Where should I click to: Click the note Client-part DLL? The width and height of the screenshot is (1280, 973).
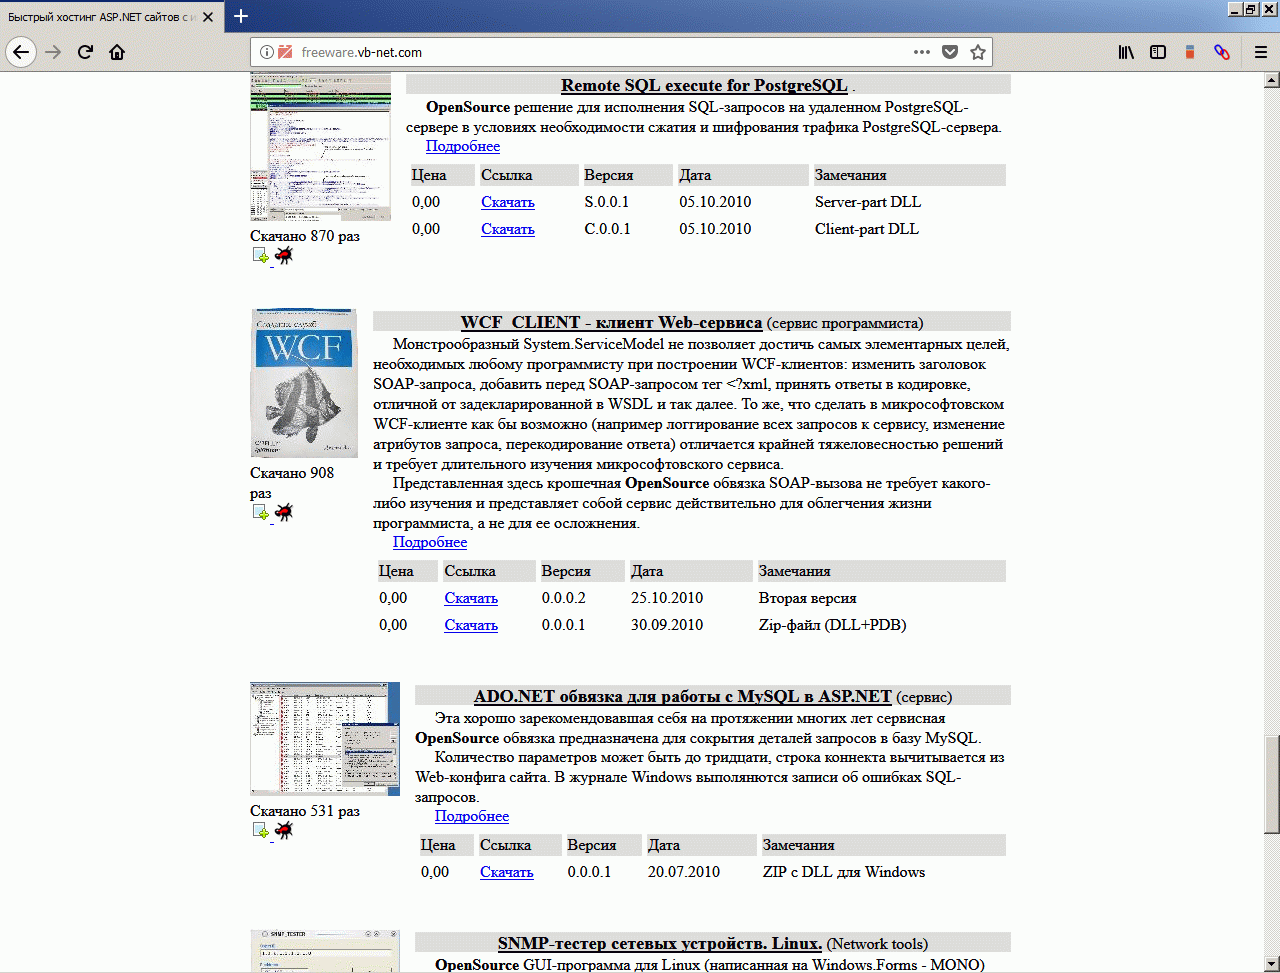pos(867,229)
